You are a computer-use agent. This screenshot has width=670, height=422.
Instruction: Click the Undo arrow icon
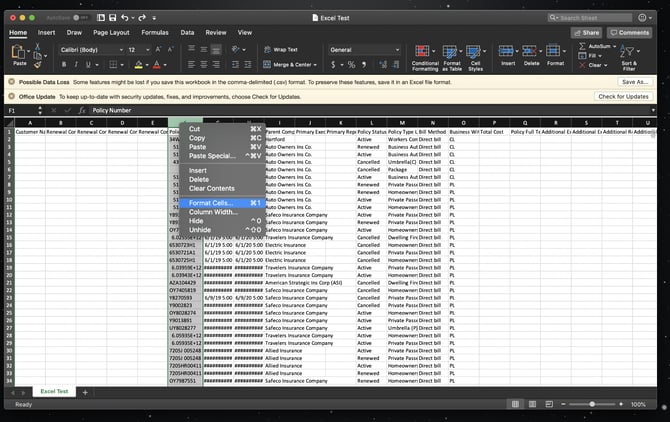point(124,18)
